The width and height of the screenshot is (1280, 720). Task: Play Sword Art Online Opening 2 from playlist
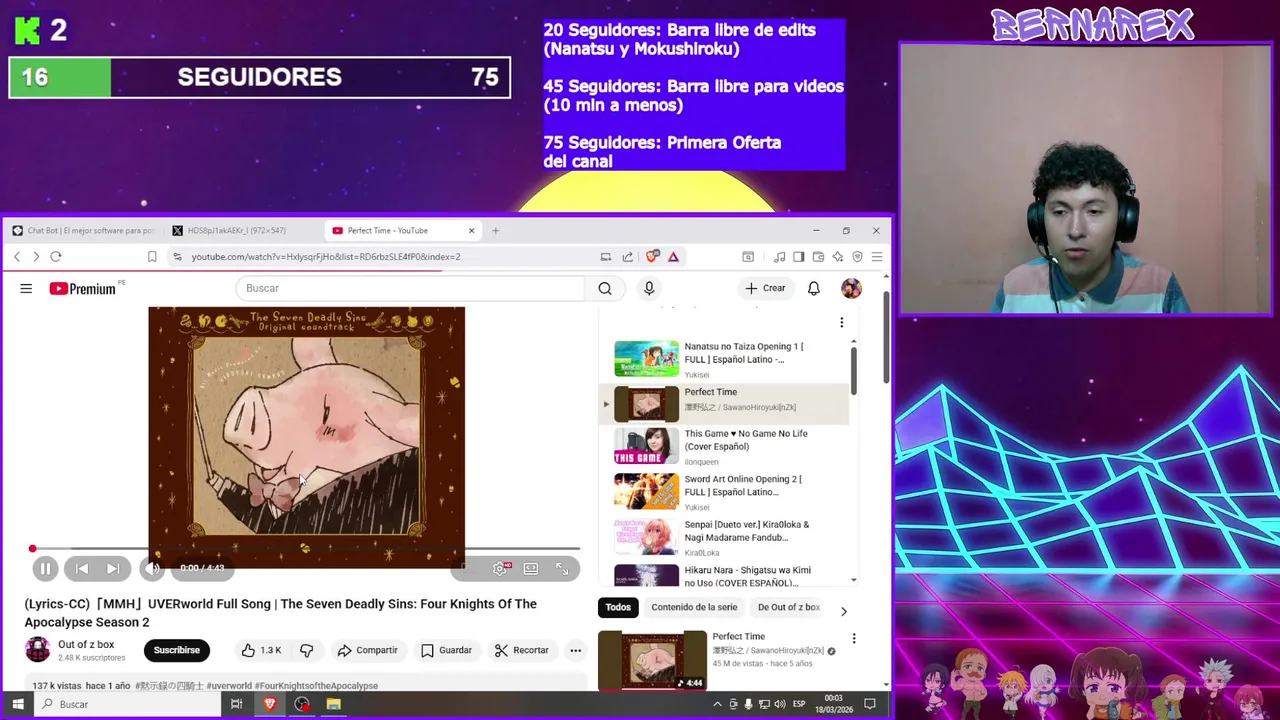[x=724, y=492]
